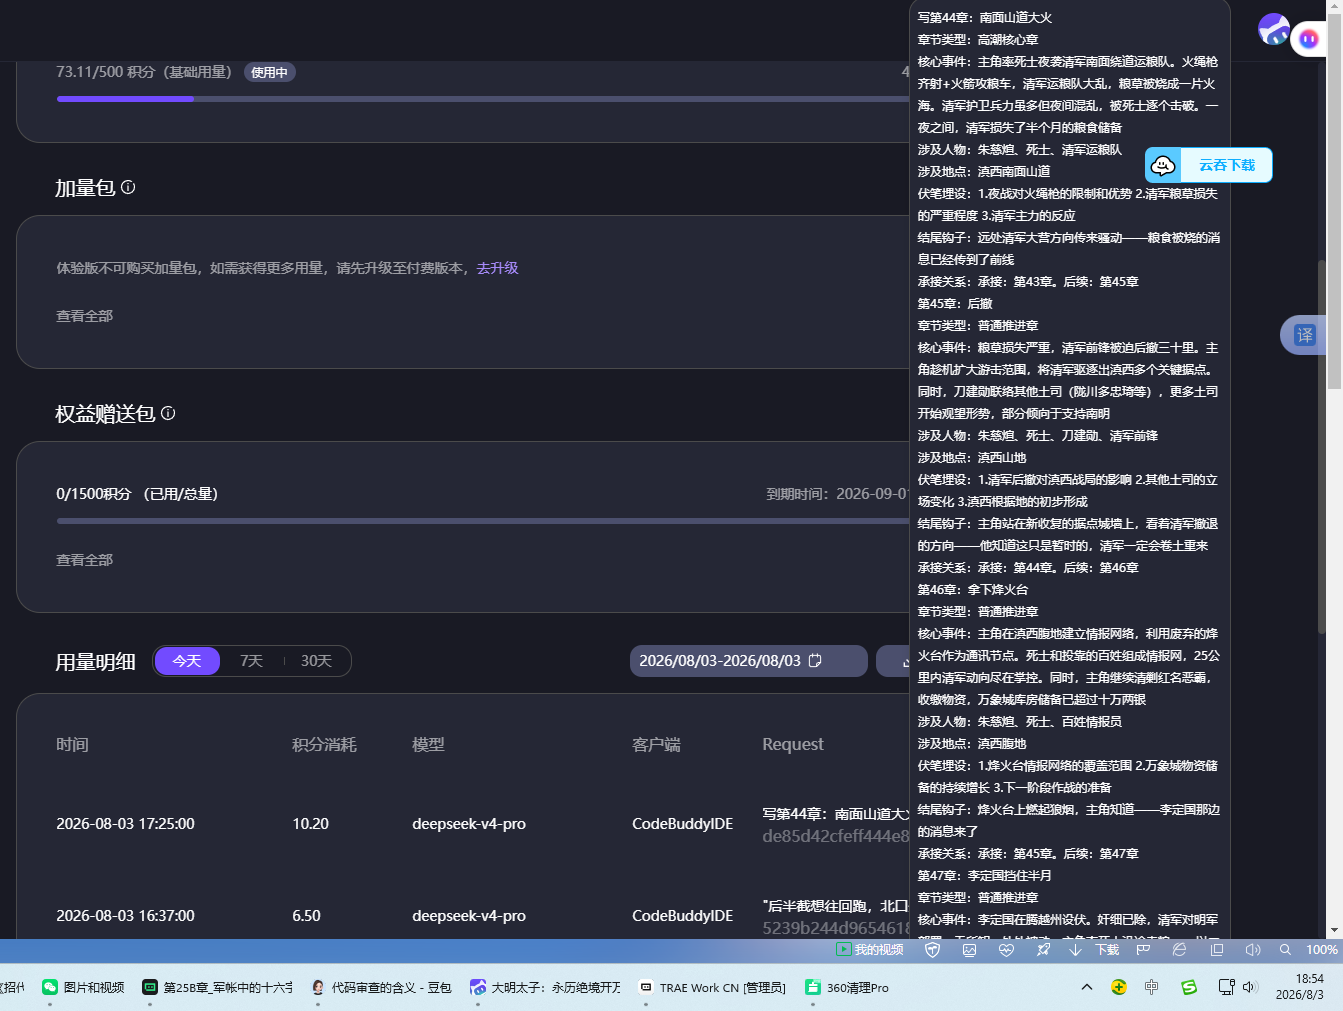Click the info icon next to 权益赠送包

tap(168, 413)
